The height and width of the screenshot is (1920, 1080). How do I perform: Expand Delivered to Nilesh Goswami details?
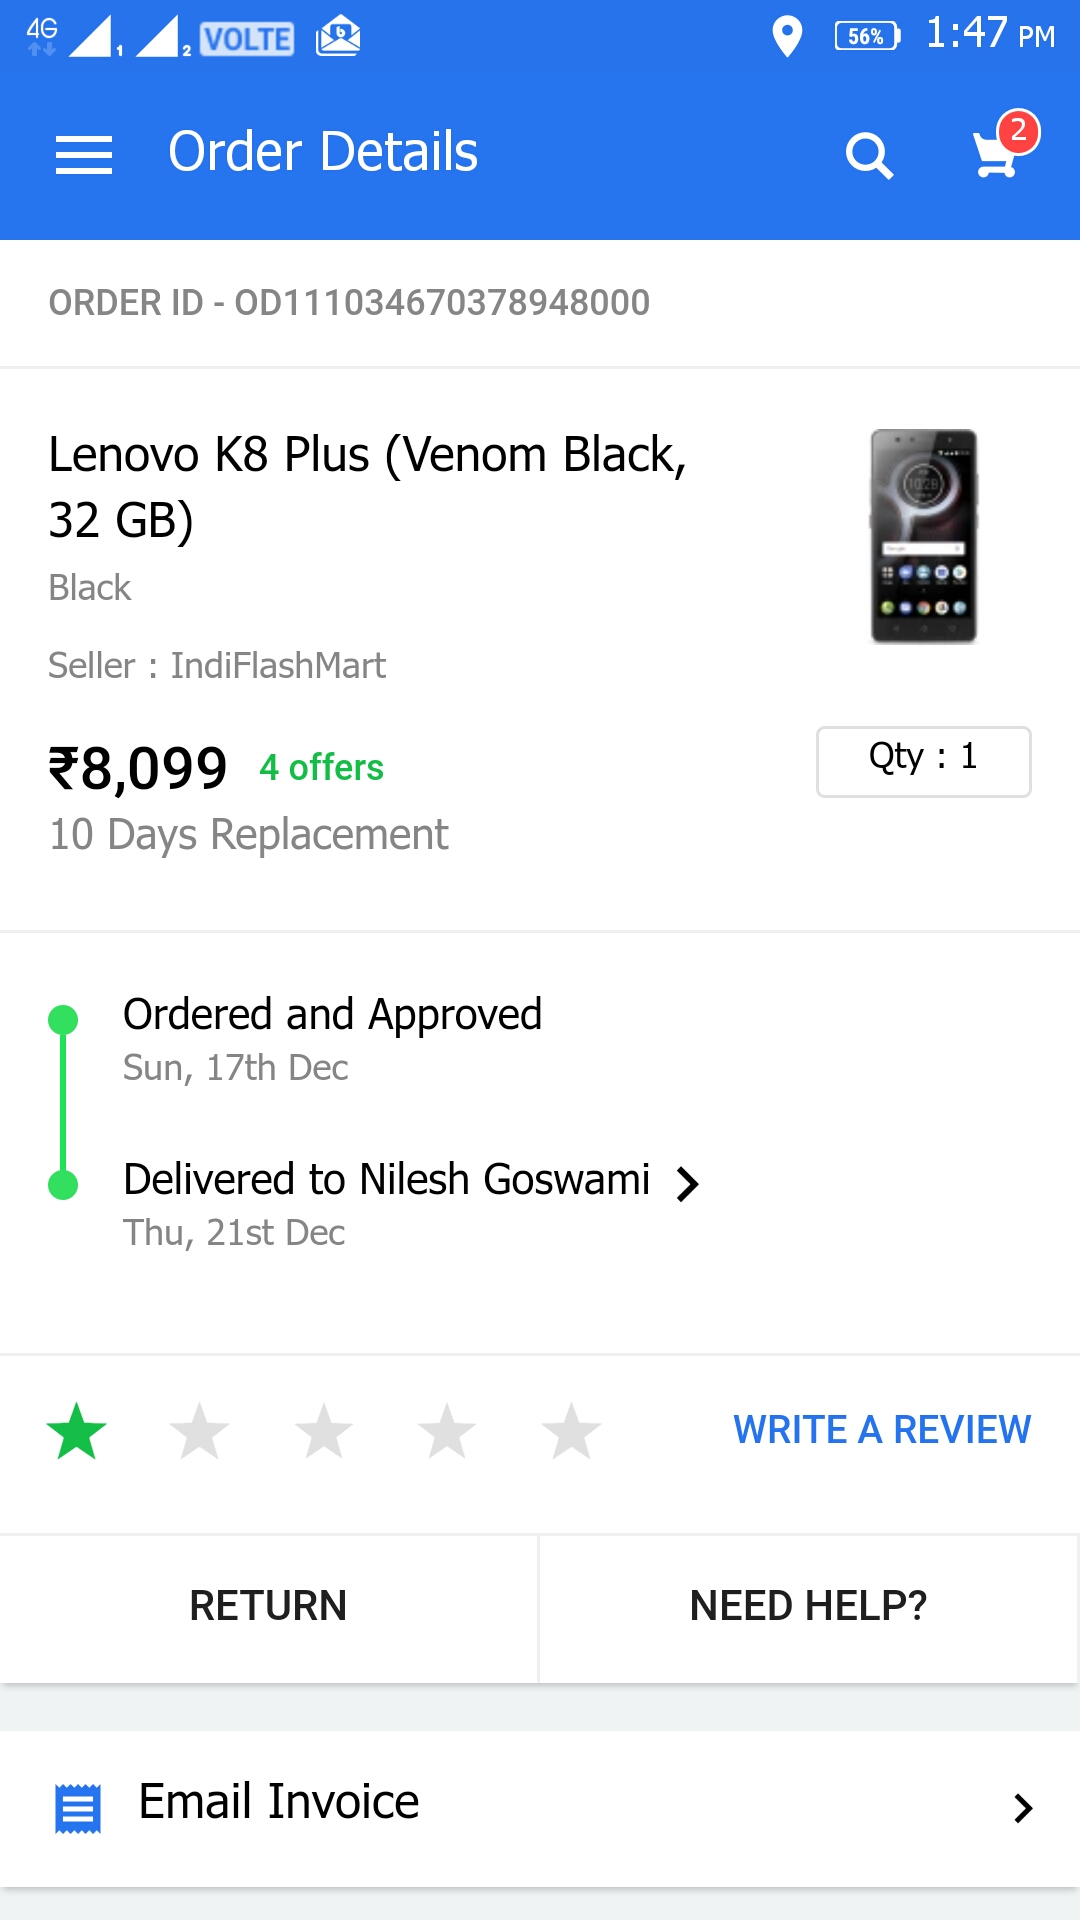click(x=687, y=1184)
